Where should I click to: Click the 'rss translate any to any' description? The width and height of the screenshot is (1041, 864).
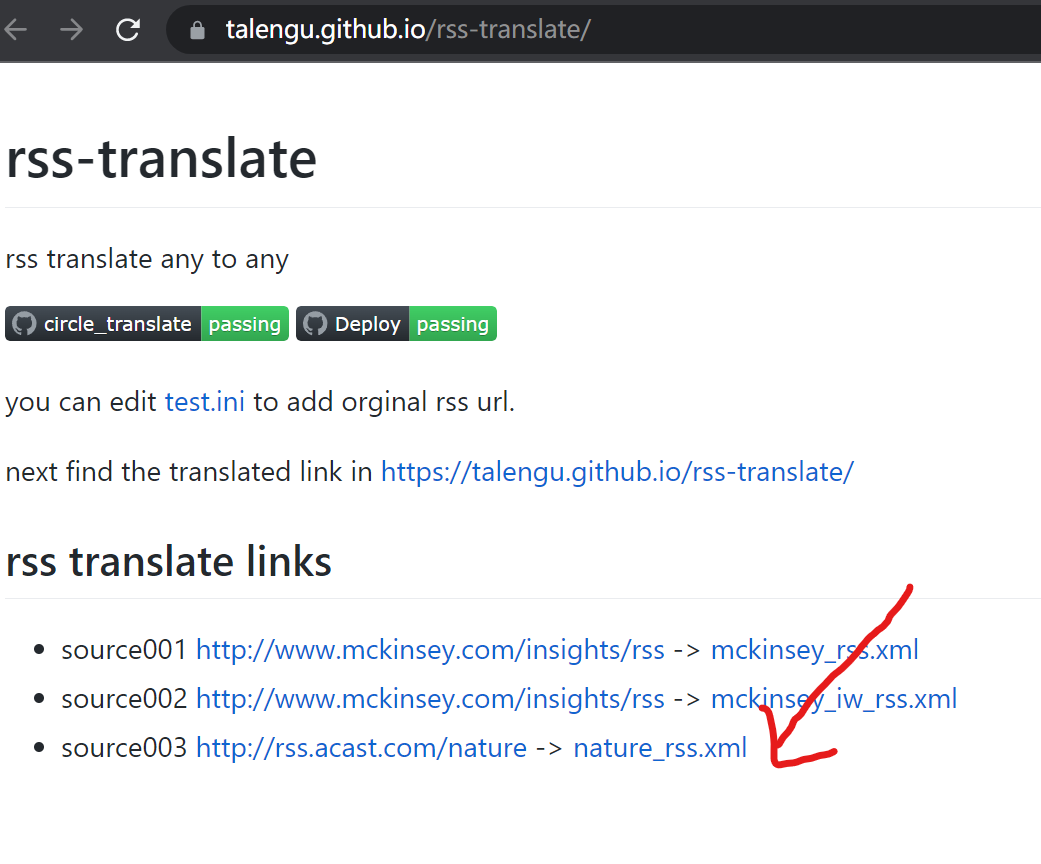(147, 259)
